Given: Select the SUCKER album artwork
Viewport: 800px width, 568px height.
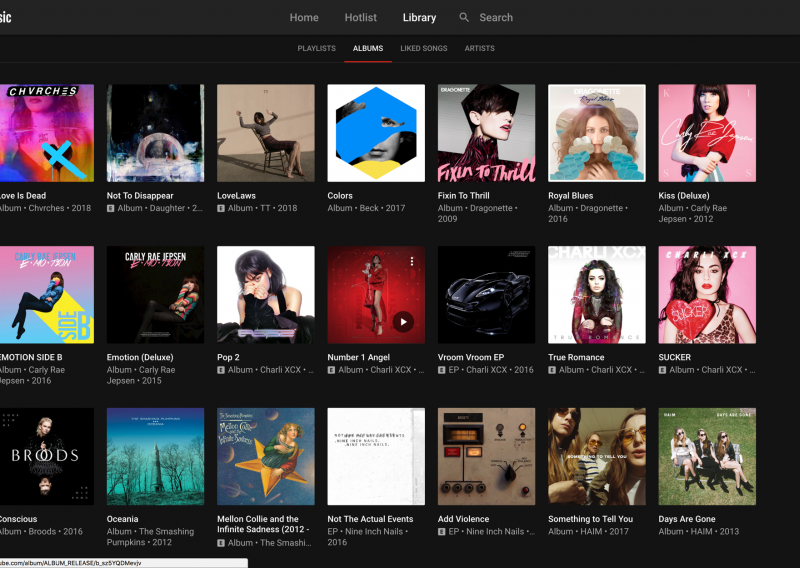Looking at the screenshot, I should click(x=707, y=294).
